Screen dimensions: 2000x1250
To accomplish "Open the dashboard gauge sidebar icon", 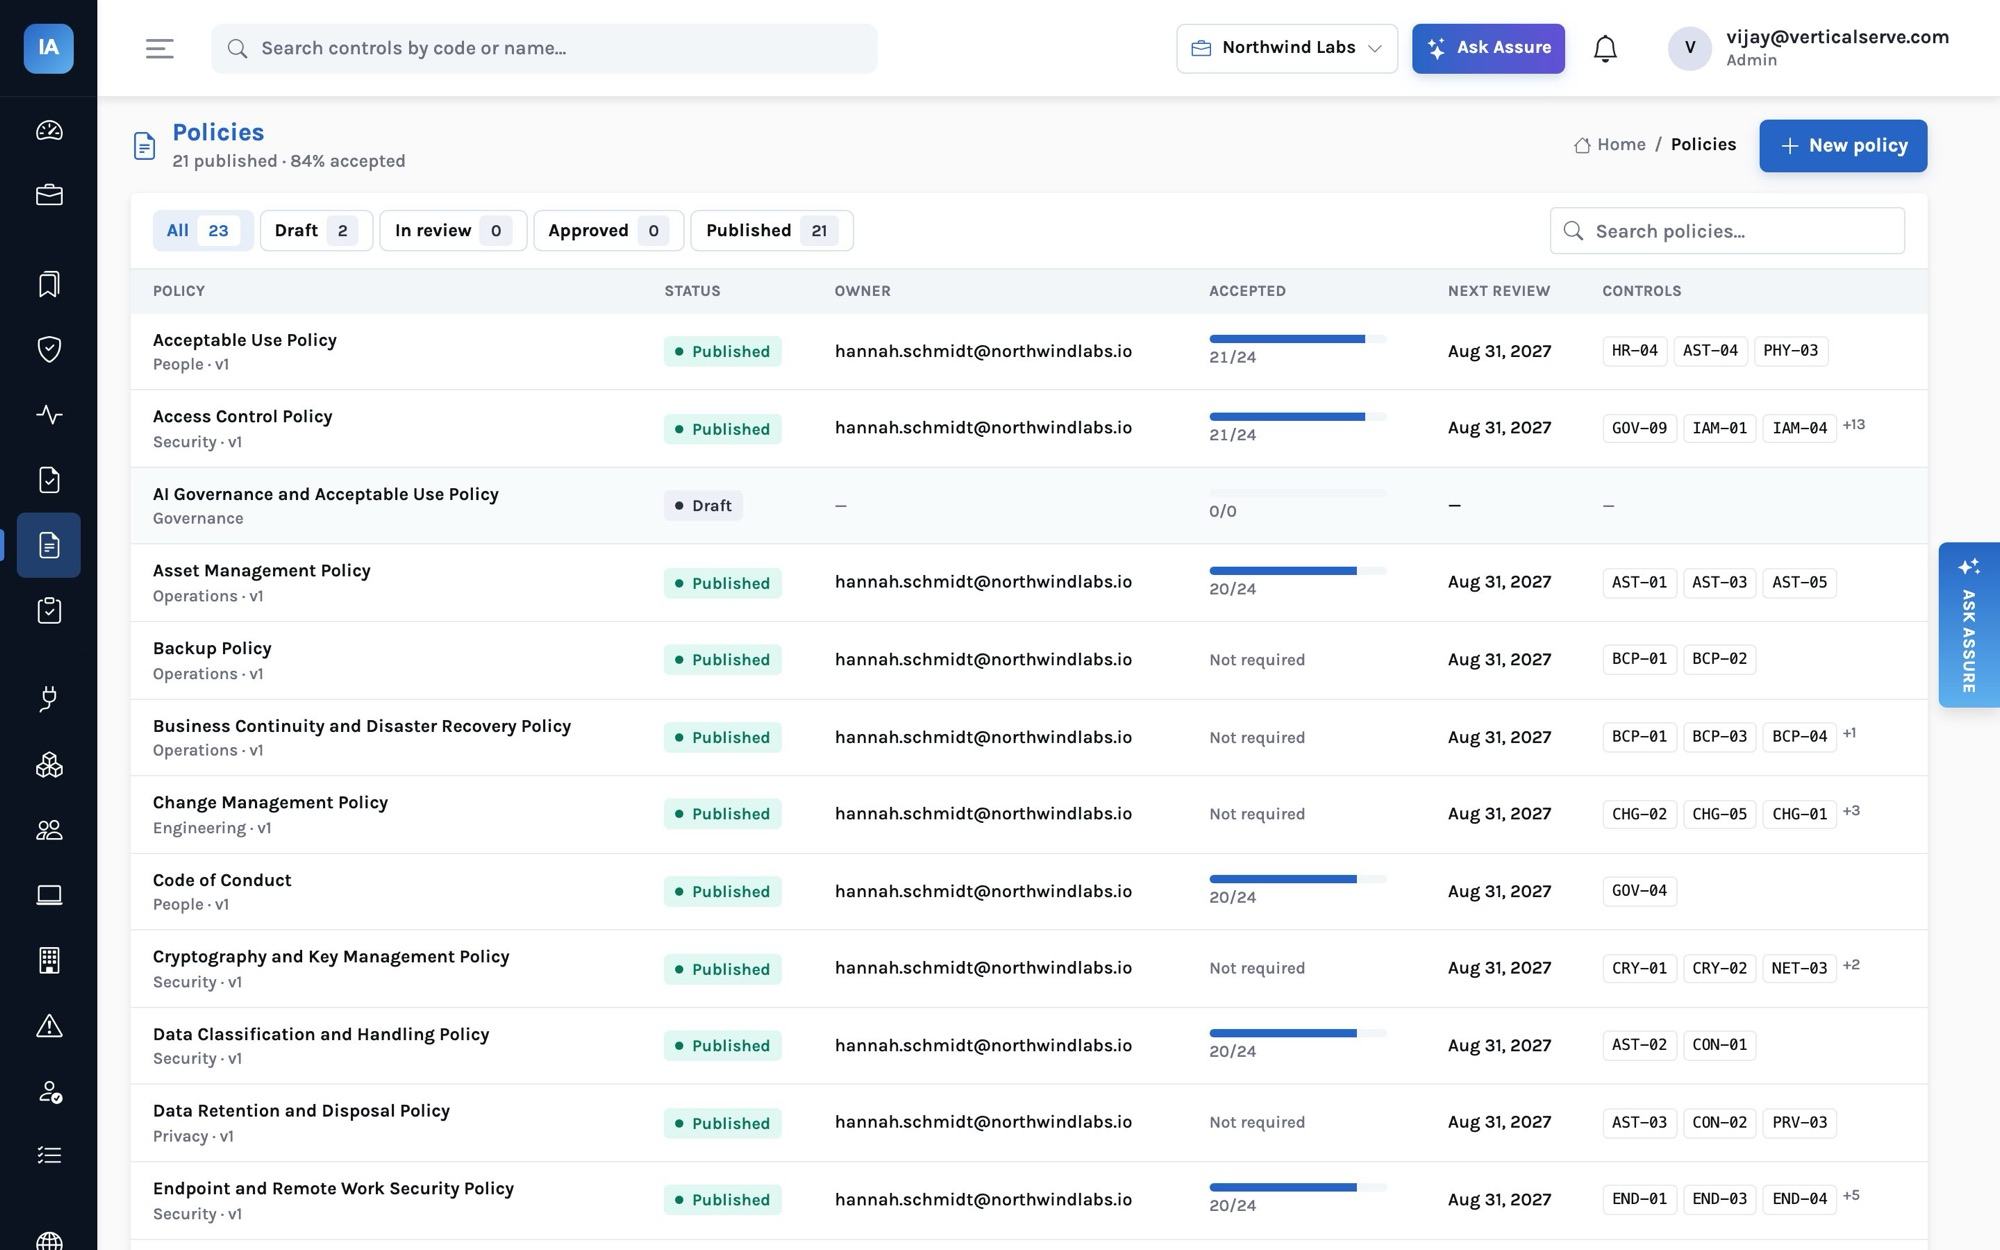I will (49, 130).
